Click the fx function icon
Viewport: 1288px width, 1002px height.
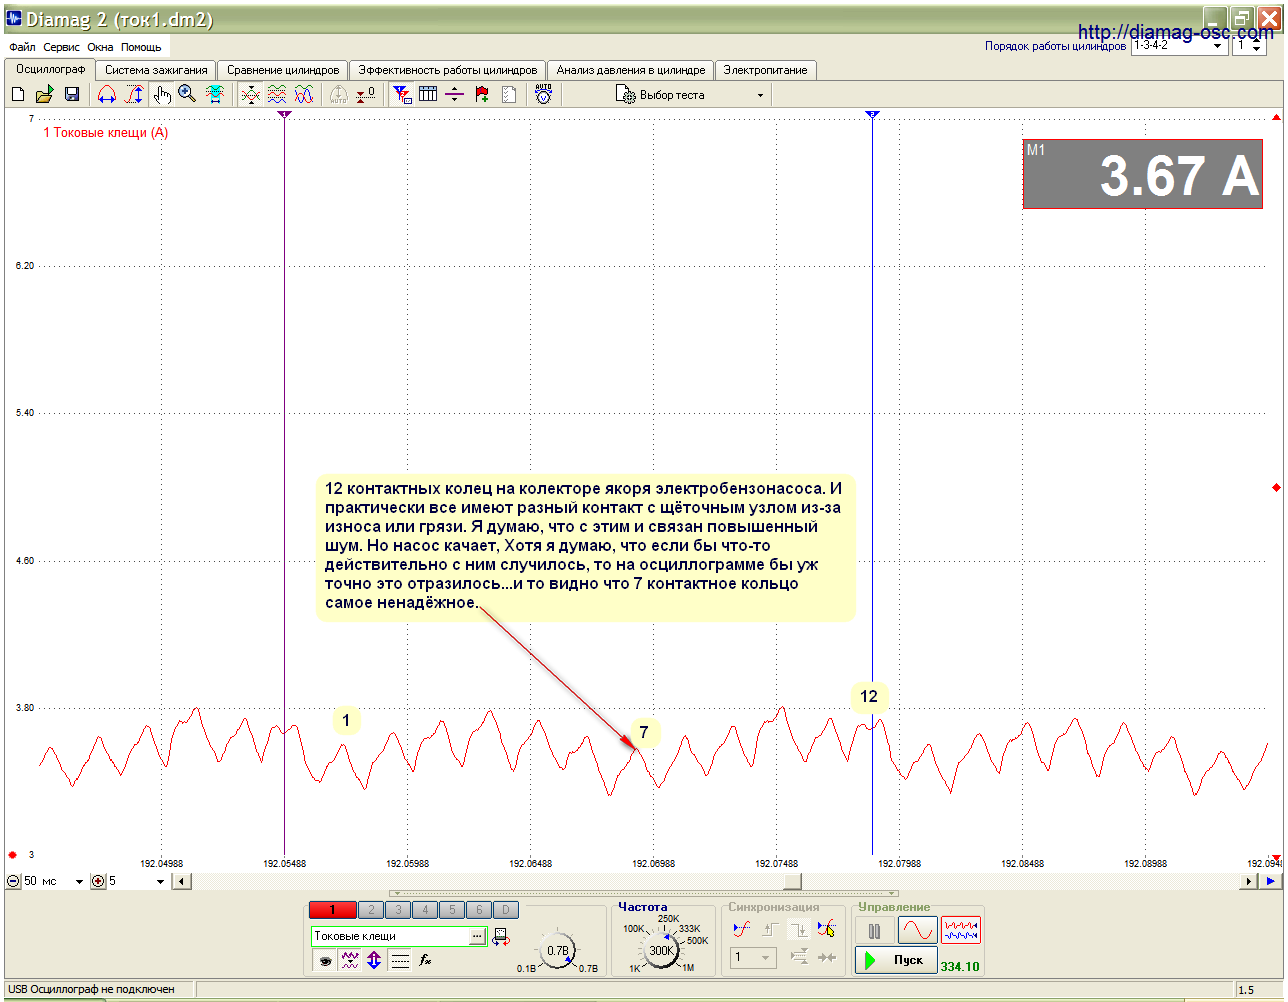(425, 960)
